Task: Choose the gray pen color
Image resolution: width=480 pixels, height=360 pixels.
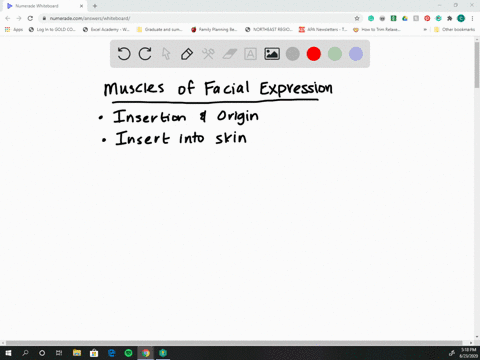Action: coord(293,54)
